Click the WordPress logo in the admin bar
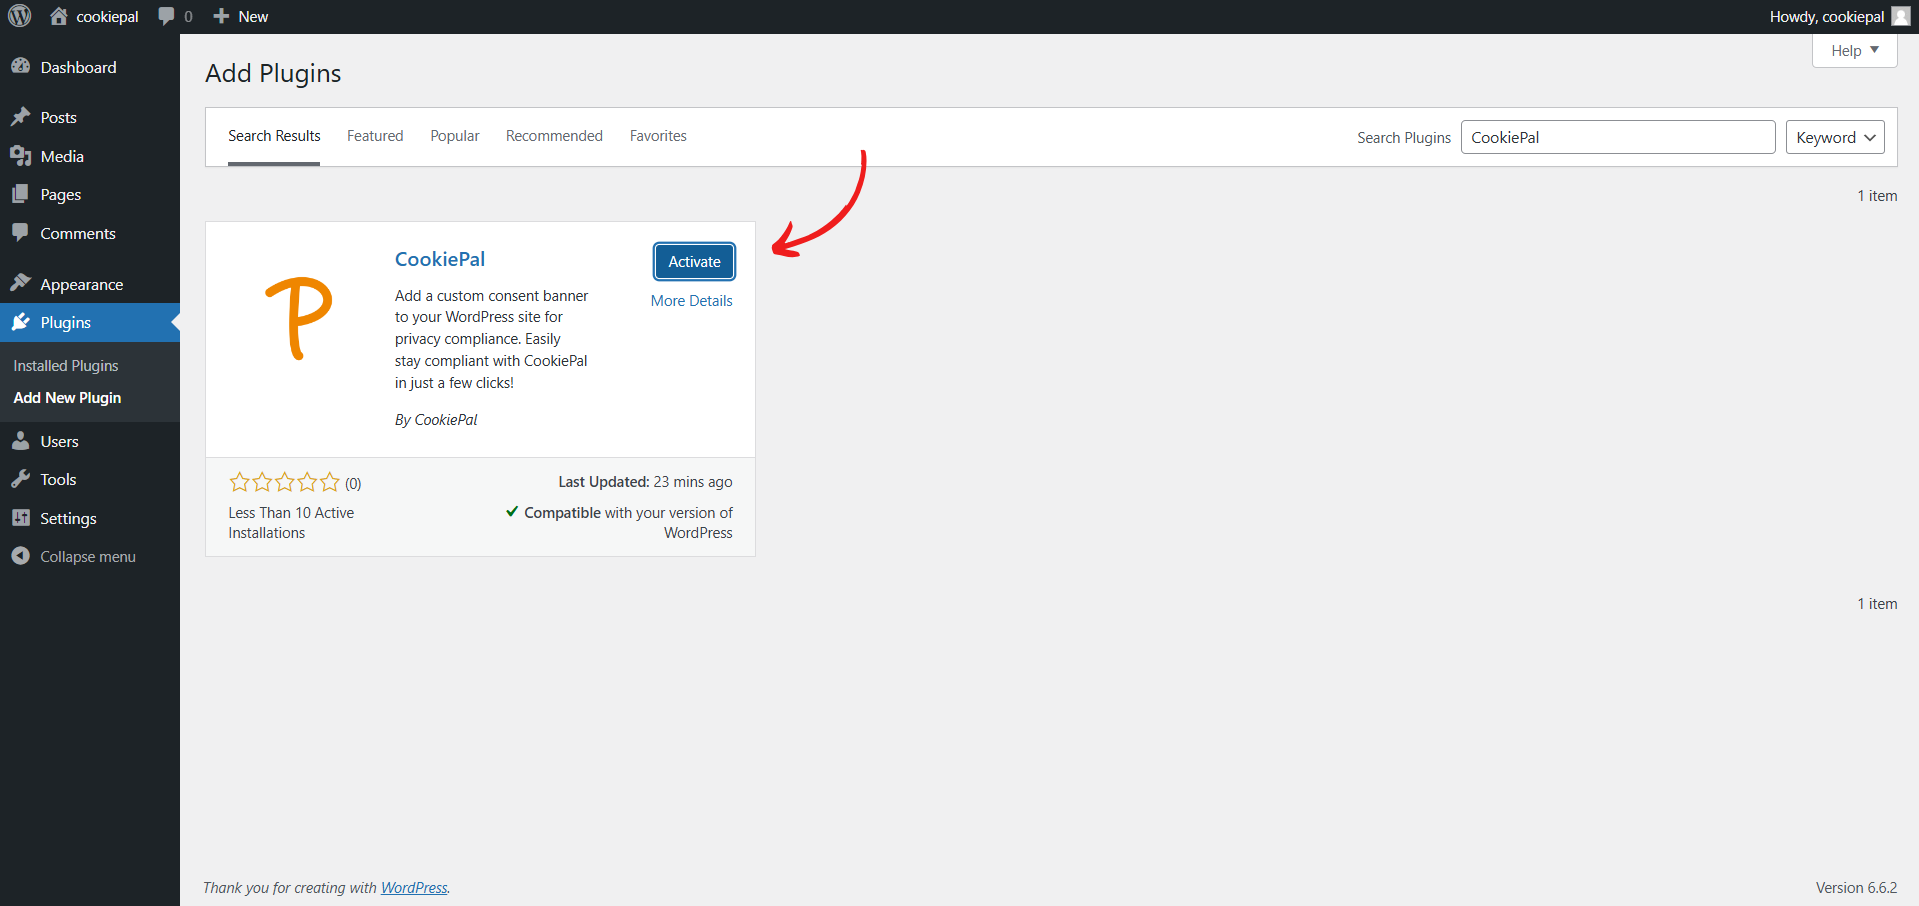This screenshot has width=1919, height=906. coord(19,16)
